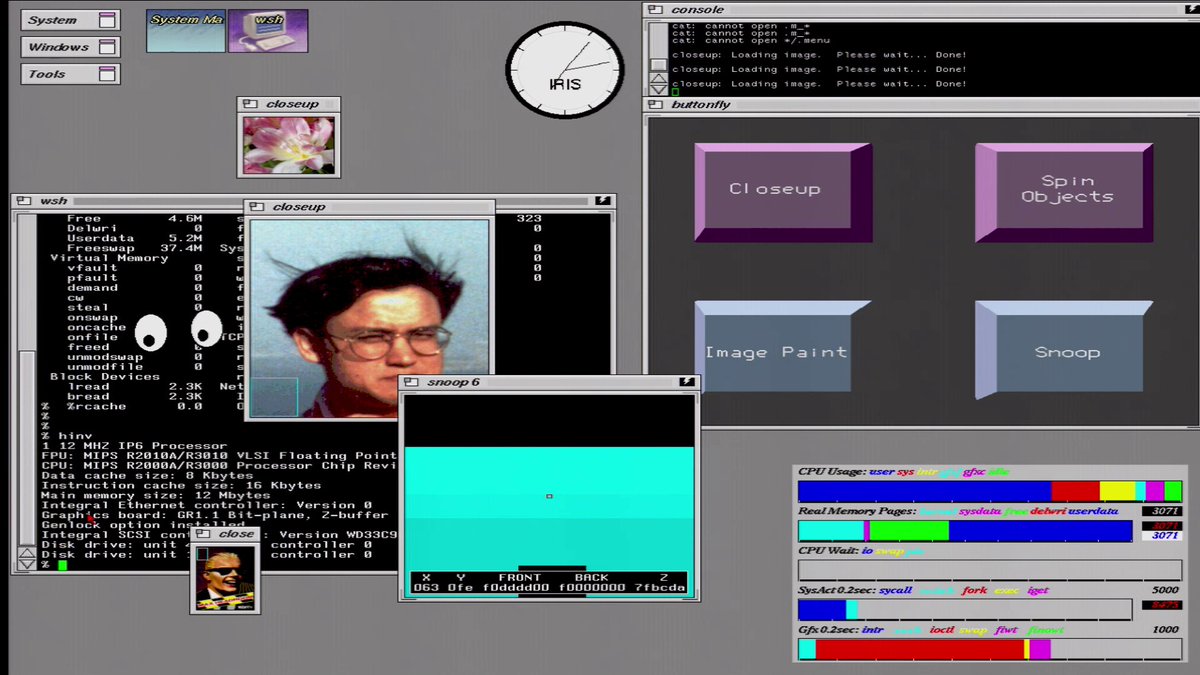1200x675 pixels.
Task: Click the snoop FRONT value f0dddd00
Action: point(516,588)
